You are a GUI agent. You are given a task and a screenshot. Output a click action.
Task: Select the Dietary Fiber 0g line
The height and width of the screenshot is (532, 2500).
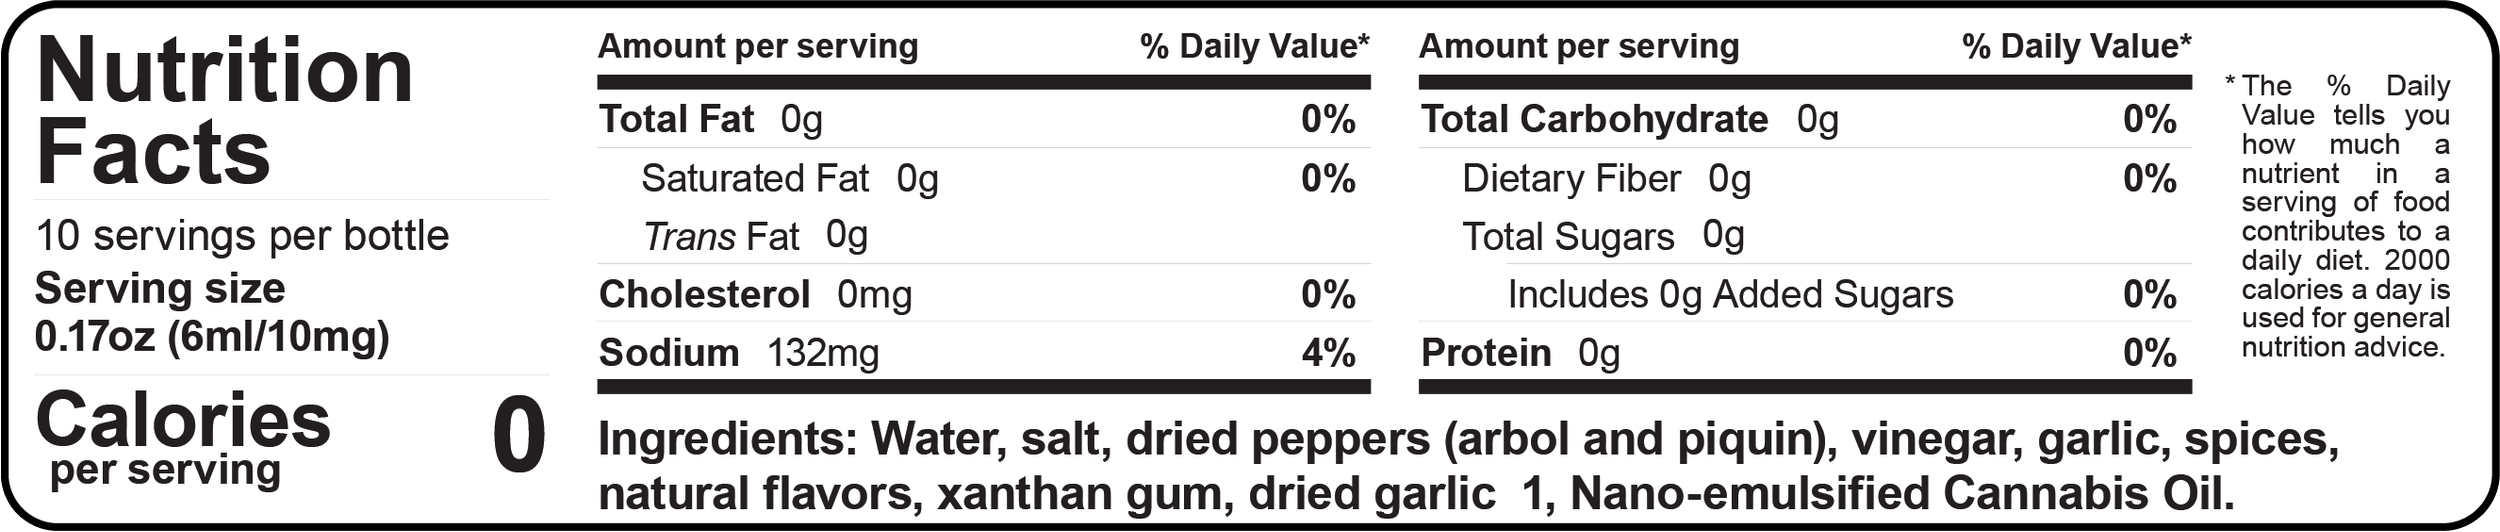1606,179
